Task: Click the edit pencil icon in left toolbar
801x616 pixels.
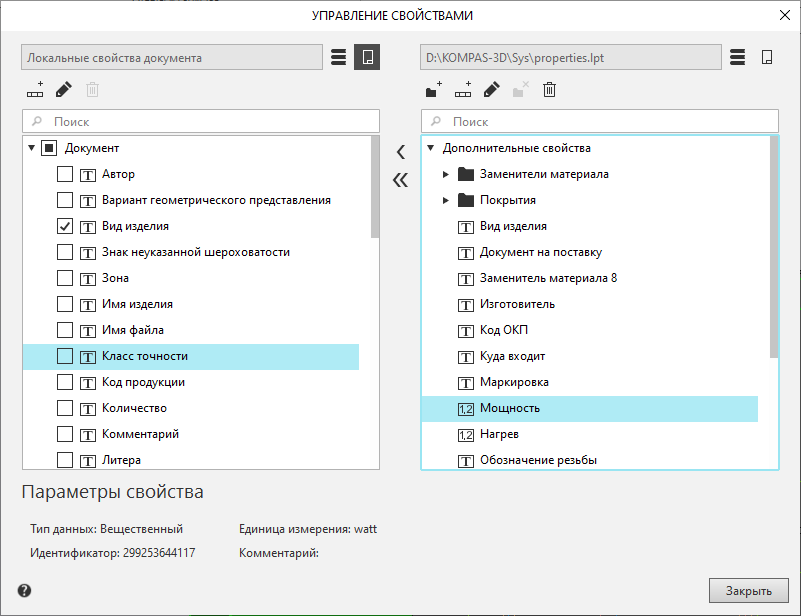Action: point(64,90)
